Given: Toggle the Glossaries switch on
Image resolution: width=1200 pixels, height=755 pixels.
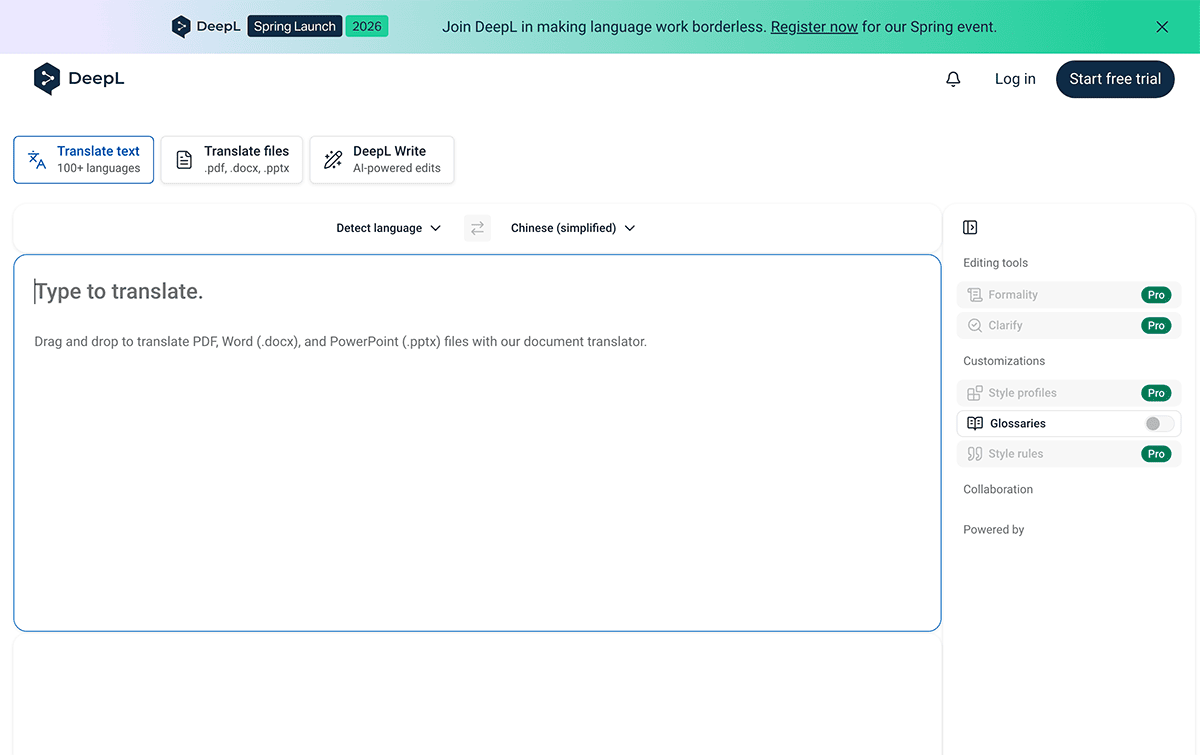Looking at the screenshot, I should click(x=1159, y=424).
